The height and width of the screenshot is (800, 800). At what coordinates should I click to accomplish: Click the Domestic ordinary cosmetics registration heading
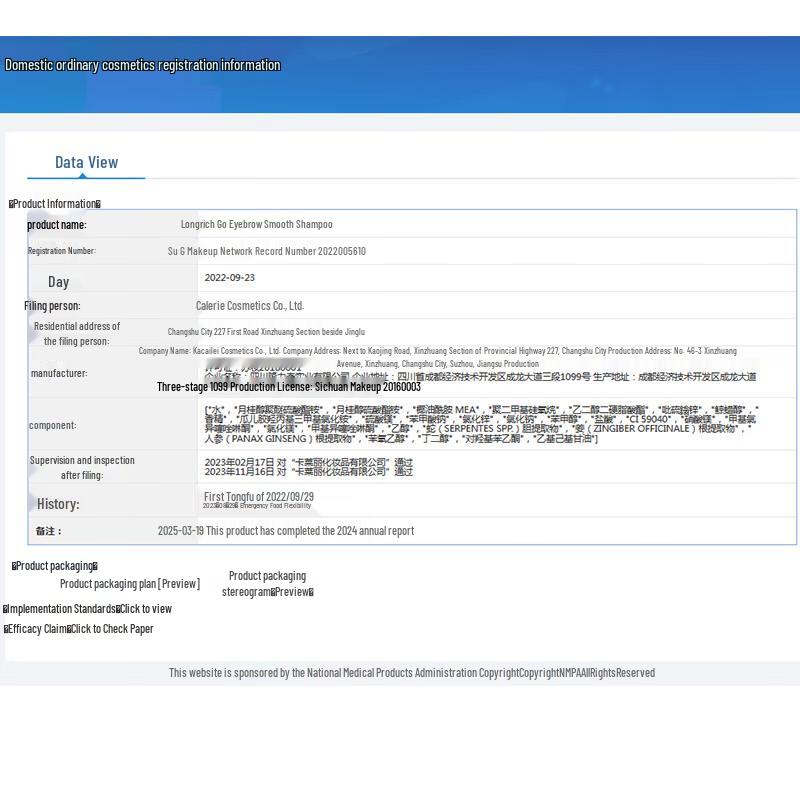[142, 65]
